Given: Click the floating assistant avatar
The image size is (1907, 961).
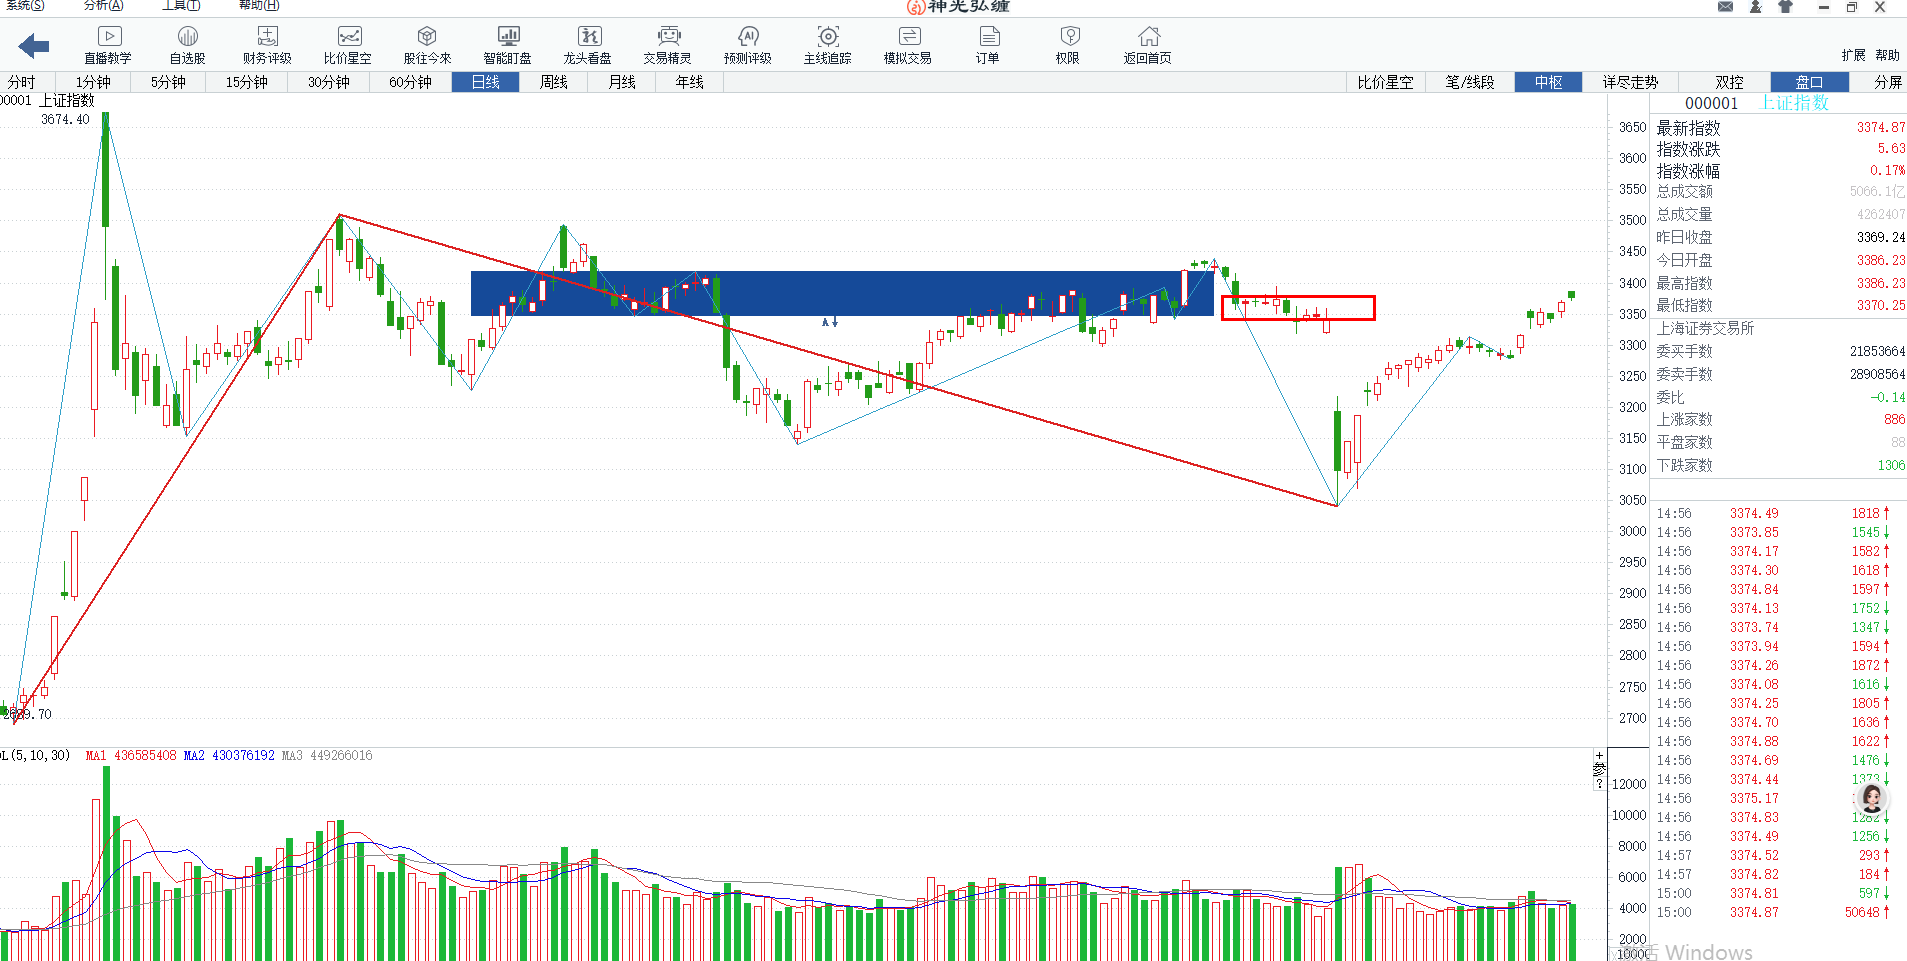Looking at the screenshot, I should pos(1871,798).
